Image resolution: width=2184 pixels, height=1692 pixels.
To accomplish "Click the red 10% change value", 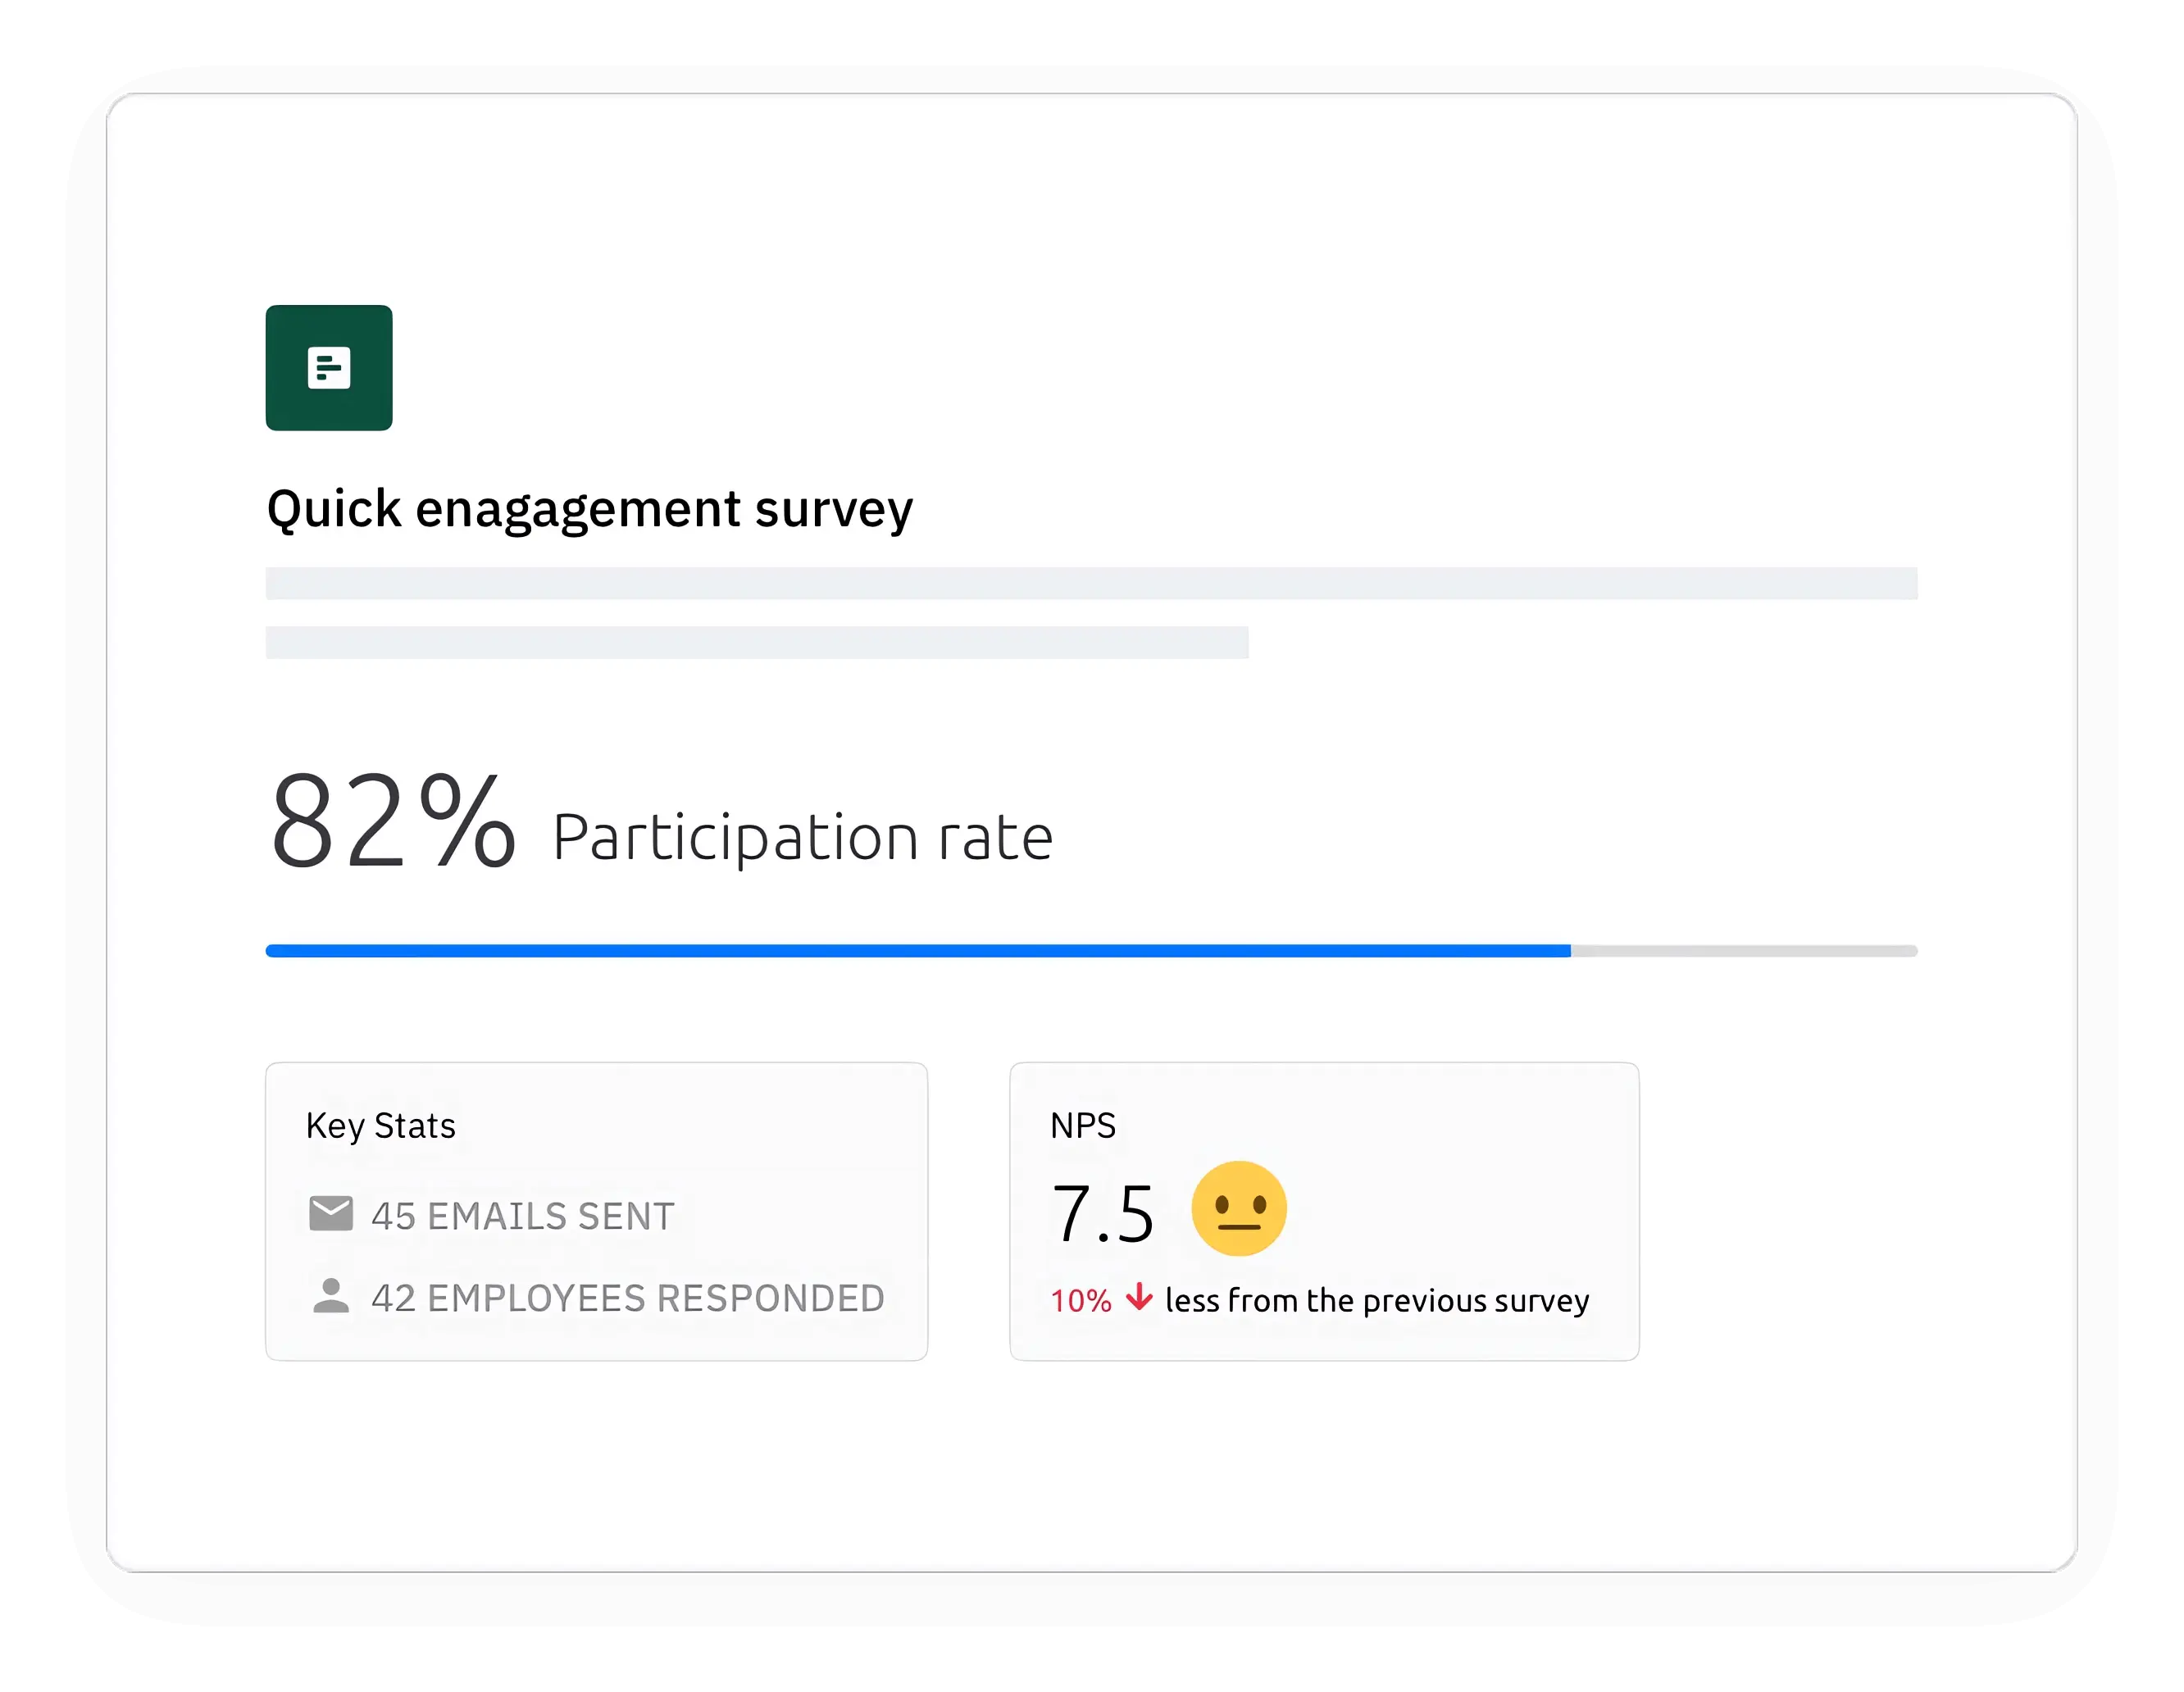I will [x=1080, y=1301].
